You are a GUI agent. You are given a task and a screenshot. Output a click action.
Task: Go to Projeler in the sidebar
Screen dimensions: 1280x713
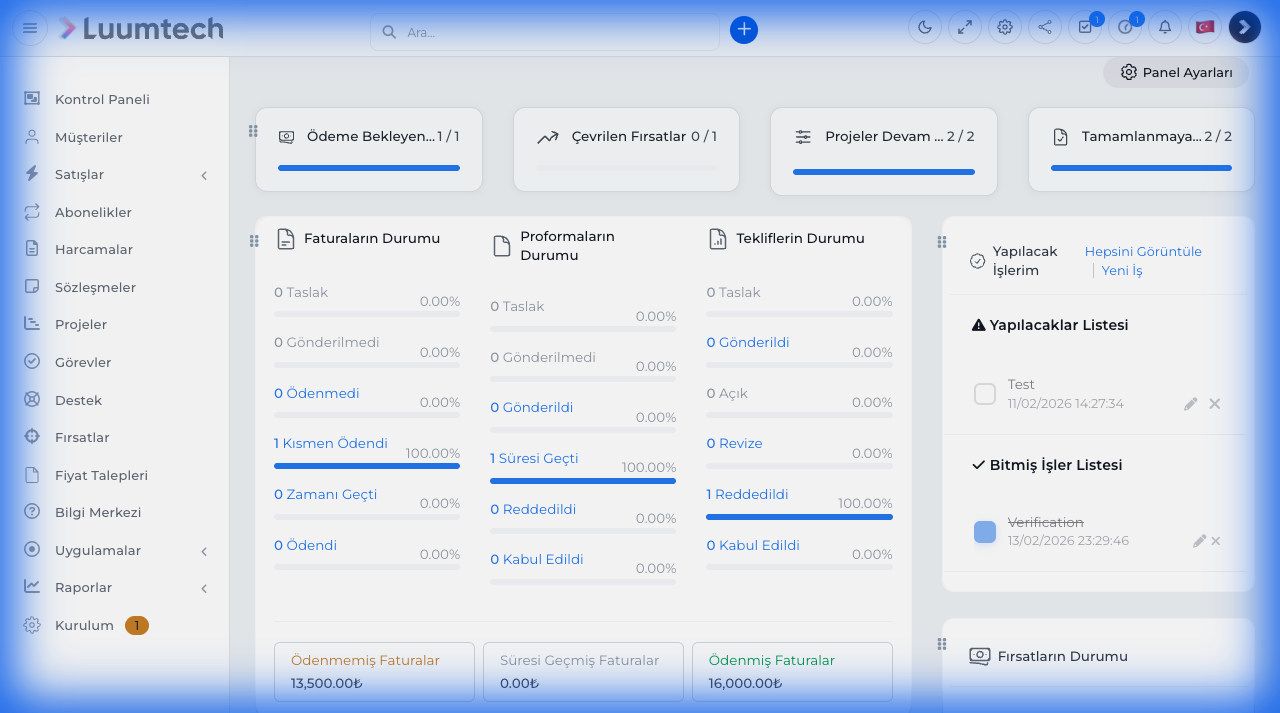80,324
